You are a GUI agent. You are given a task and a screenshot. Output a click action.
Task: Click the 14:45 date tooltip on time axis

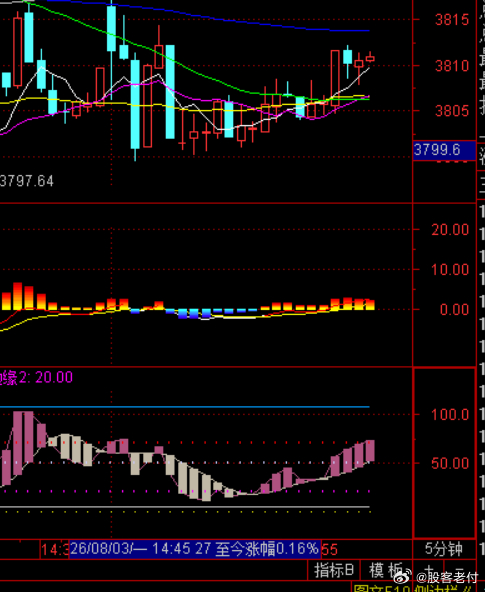(x=195, y=549)
